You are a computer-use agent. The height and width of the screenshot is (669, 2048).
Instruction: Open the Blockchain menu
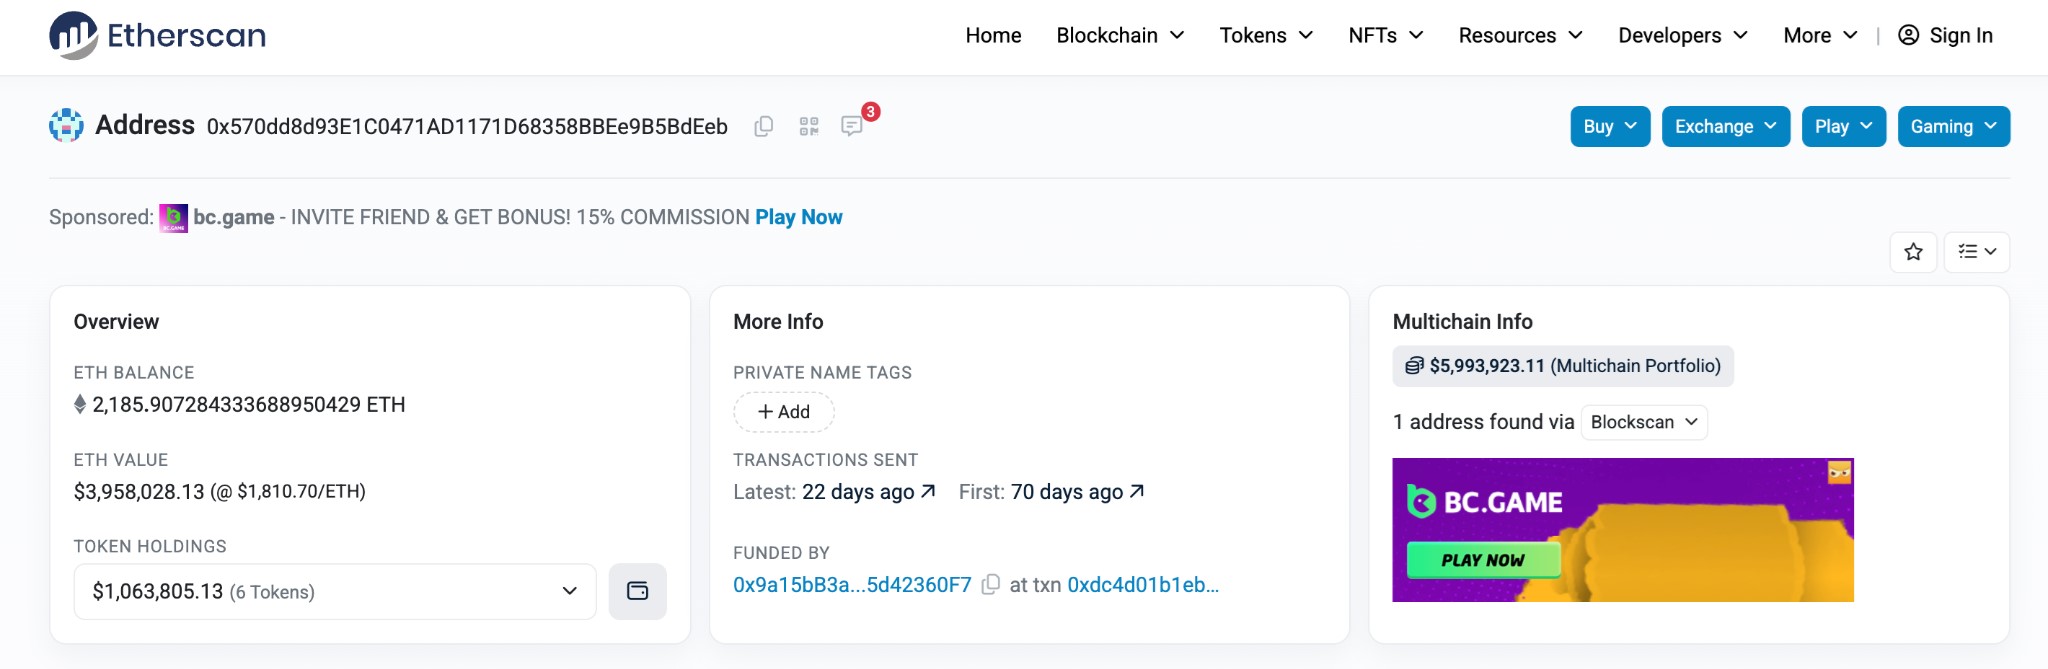pyautogui.click(x=1120, y=36)
